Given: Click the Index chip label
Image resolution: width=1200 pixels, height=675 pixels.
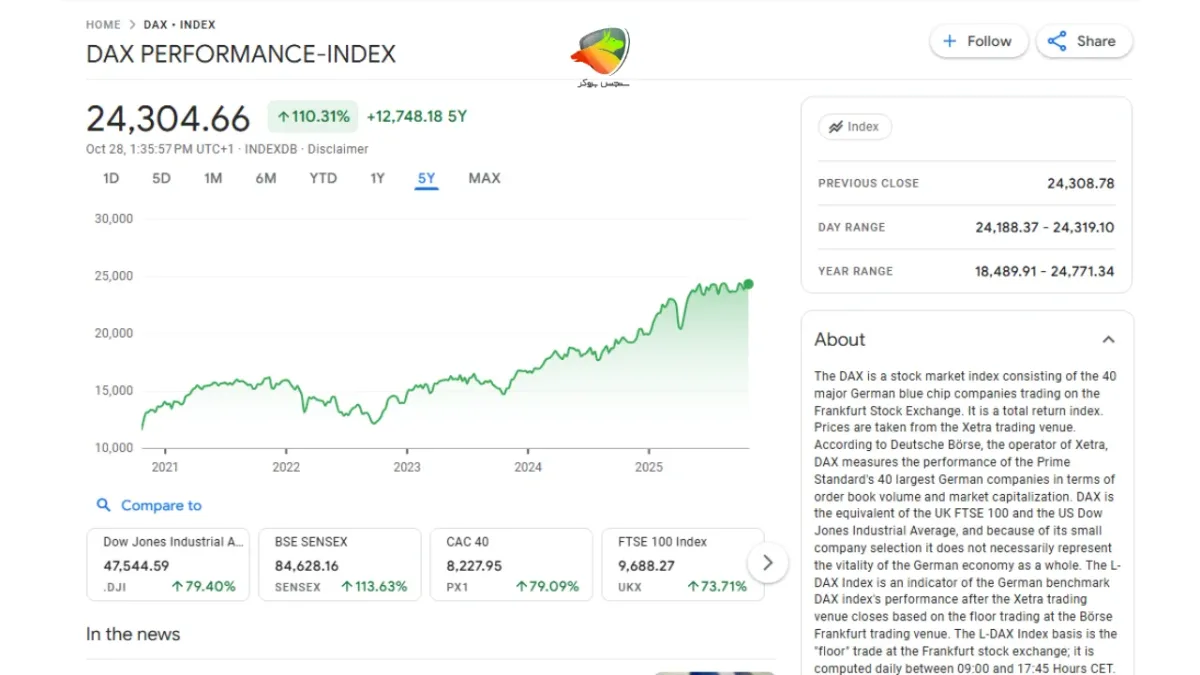Looking at the screenshot, I should tap(855, 127).
